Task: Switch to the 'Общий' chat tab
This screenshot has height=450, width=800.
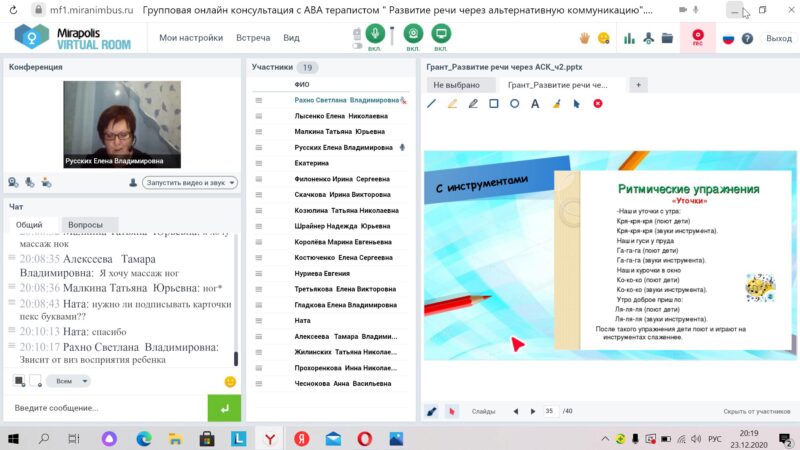Action: click(x=29, y=224)
